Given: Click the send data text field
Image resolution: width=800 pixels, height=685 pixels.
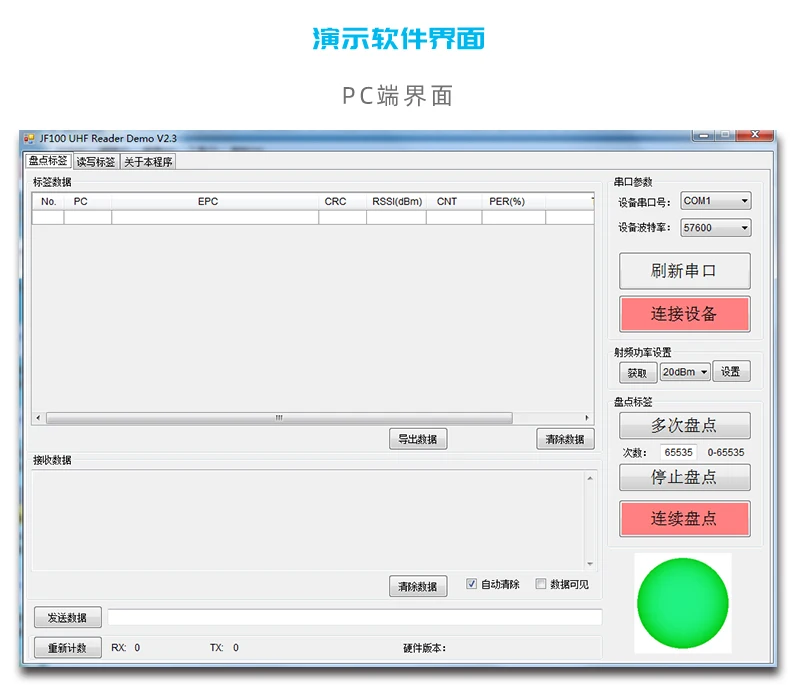Looking at the screenshot, I should [355, 617].
